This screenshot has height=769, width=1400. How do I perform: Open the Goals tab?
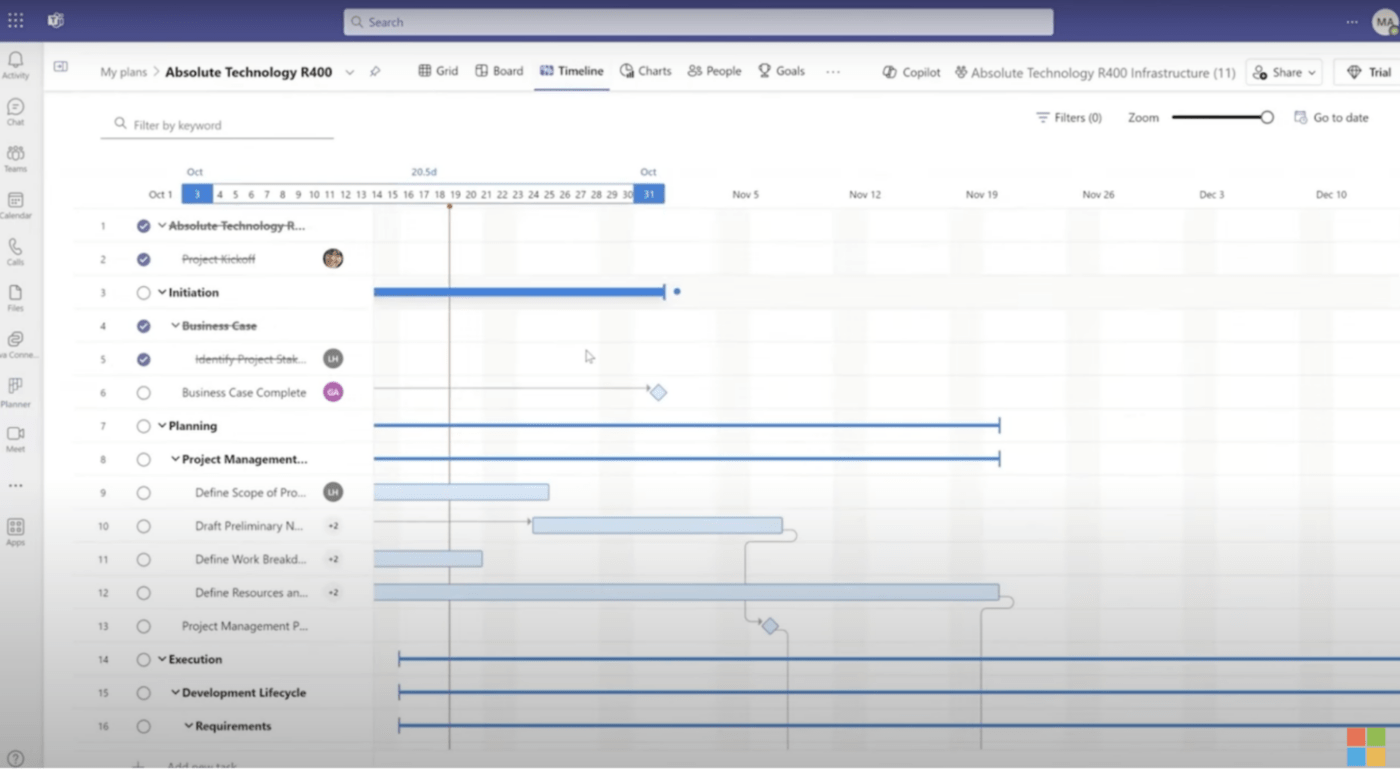781,71
